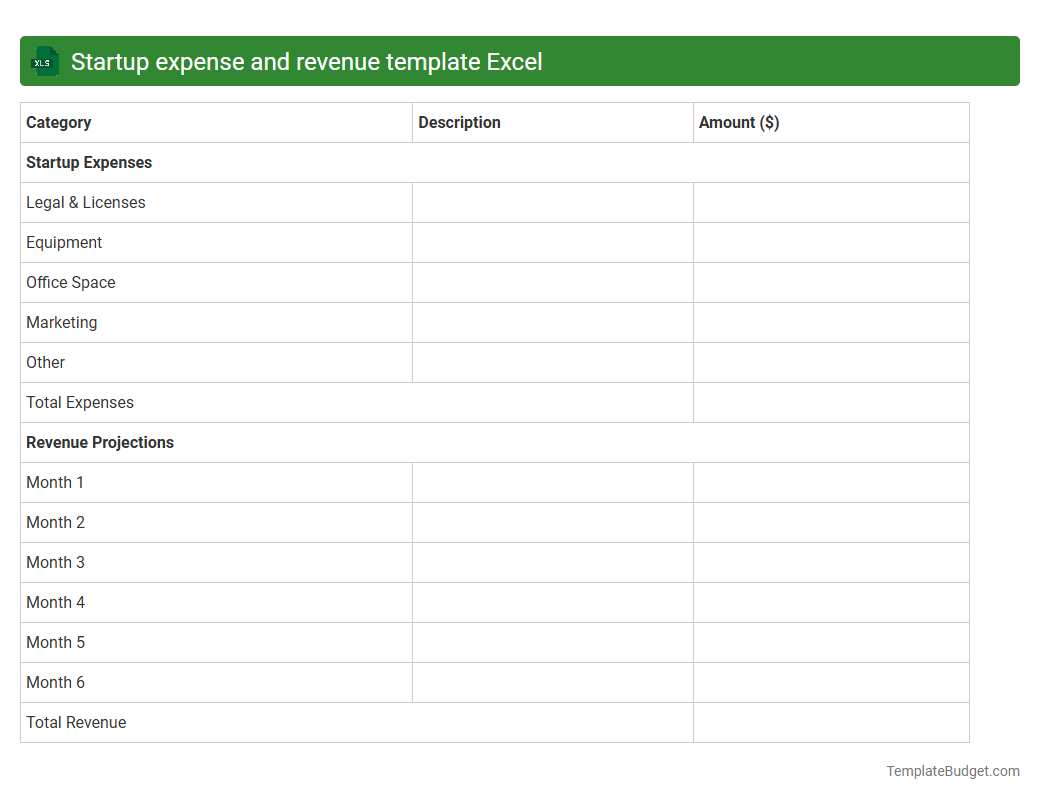The height and width of the screenshot is (800, 1040).
Task: Click the Office Space category entry
Action: (x=70, y=282)
